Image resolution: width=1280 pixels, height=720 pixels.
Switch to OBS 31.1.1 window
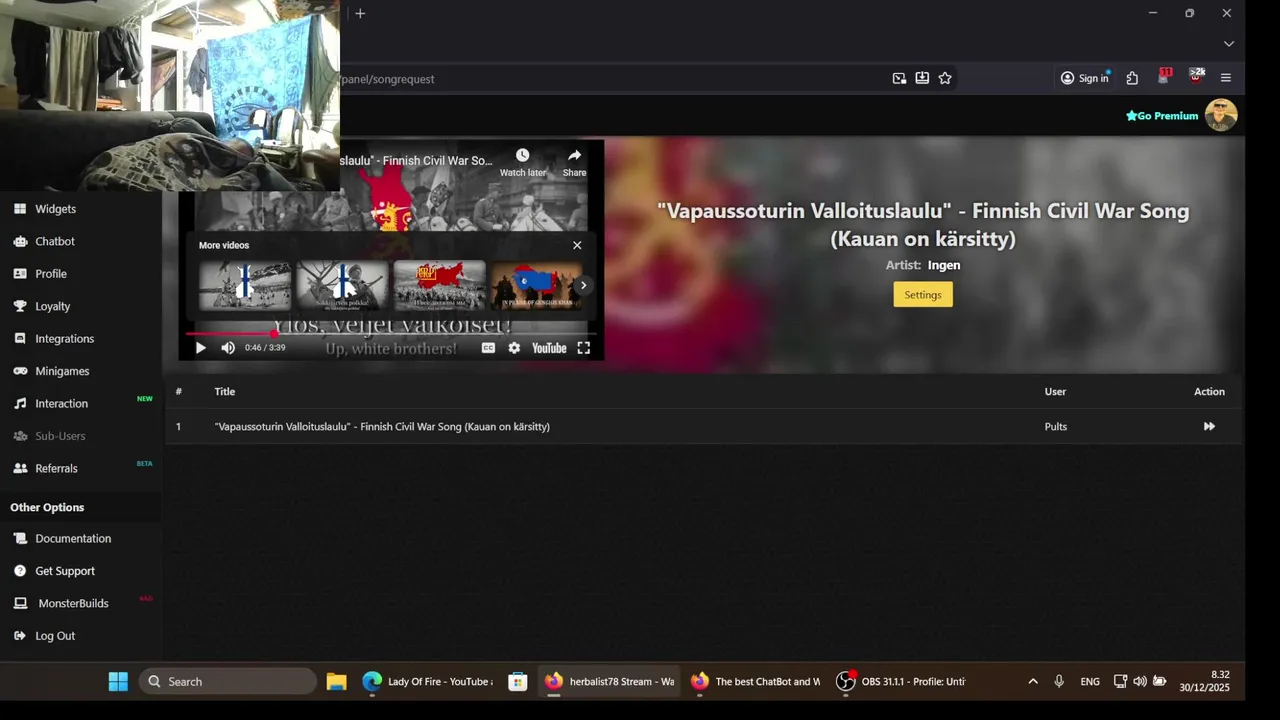pyautogui.click(x=902, y=682)
